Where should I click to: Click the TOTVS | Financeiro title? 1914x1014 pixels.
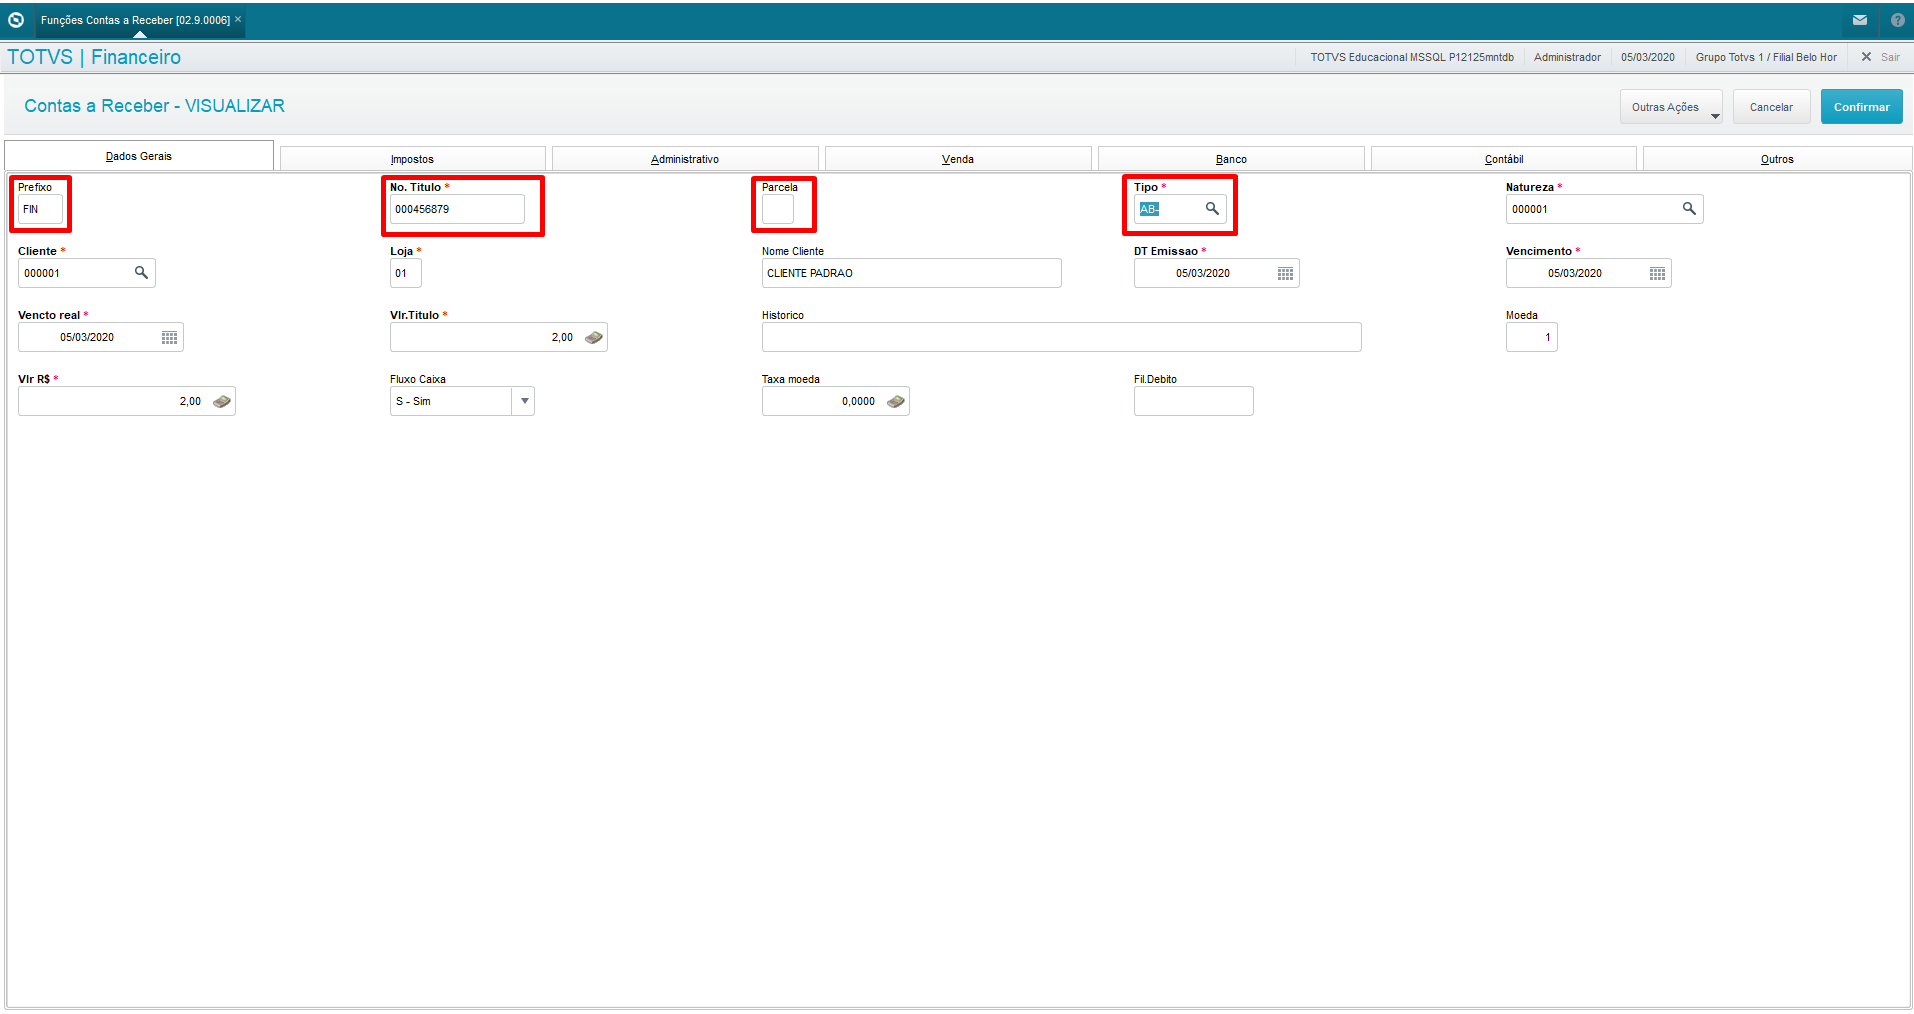click(x=94, y=57)
